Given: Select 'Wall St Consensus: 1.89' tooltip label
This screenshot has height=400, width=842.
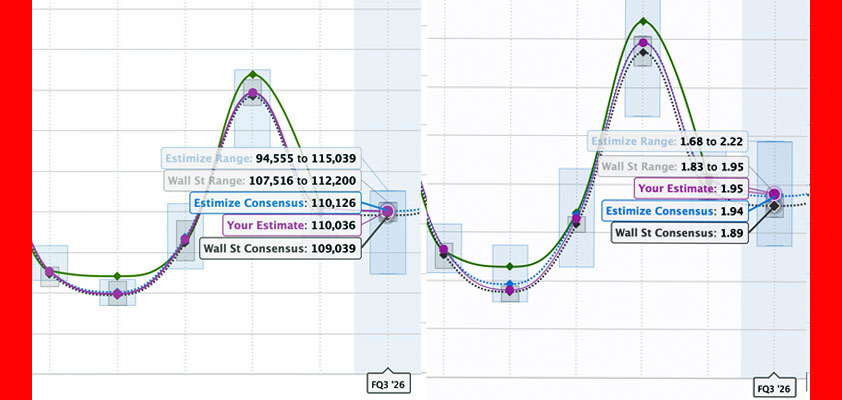Looking at the screenshot, I should 680,233.
